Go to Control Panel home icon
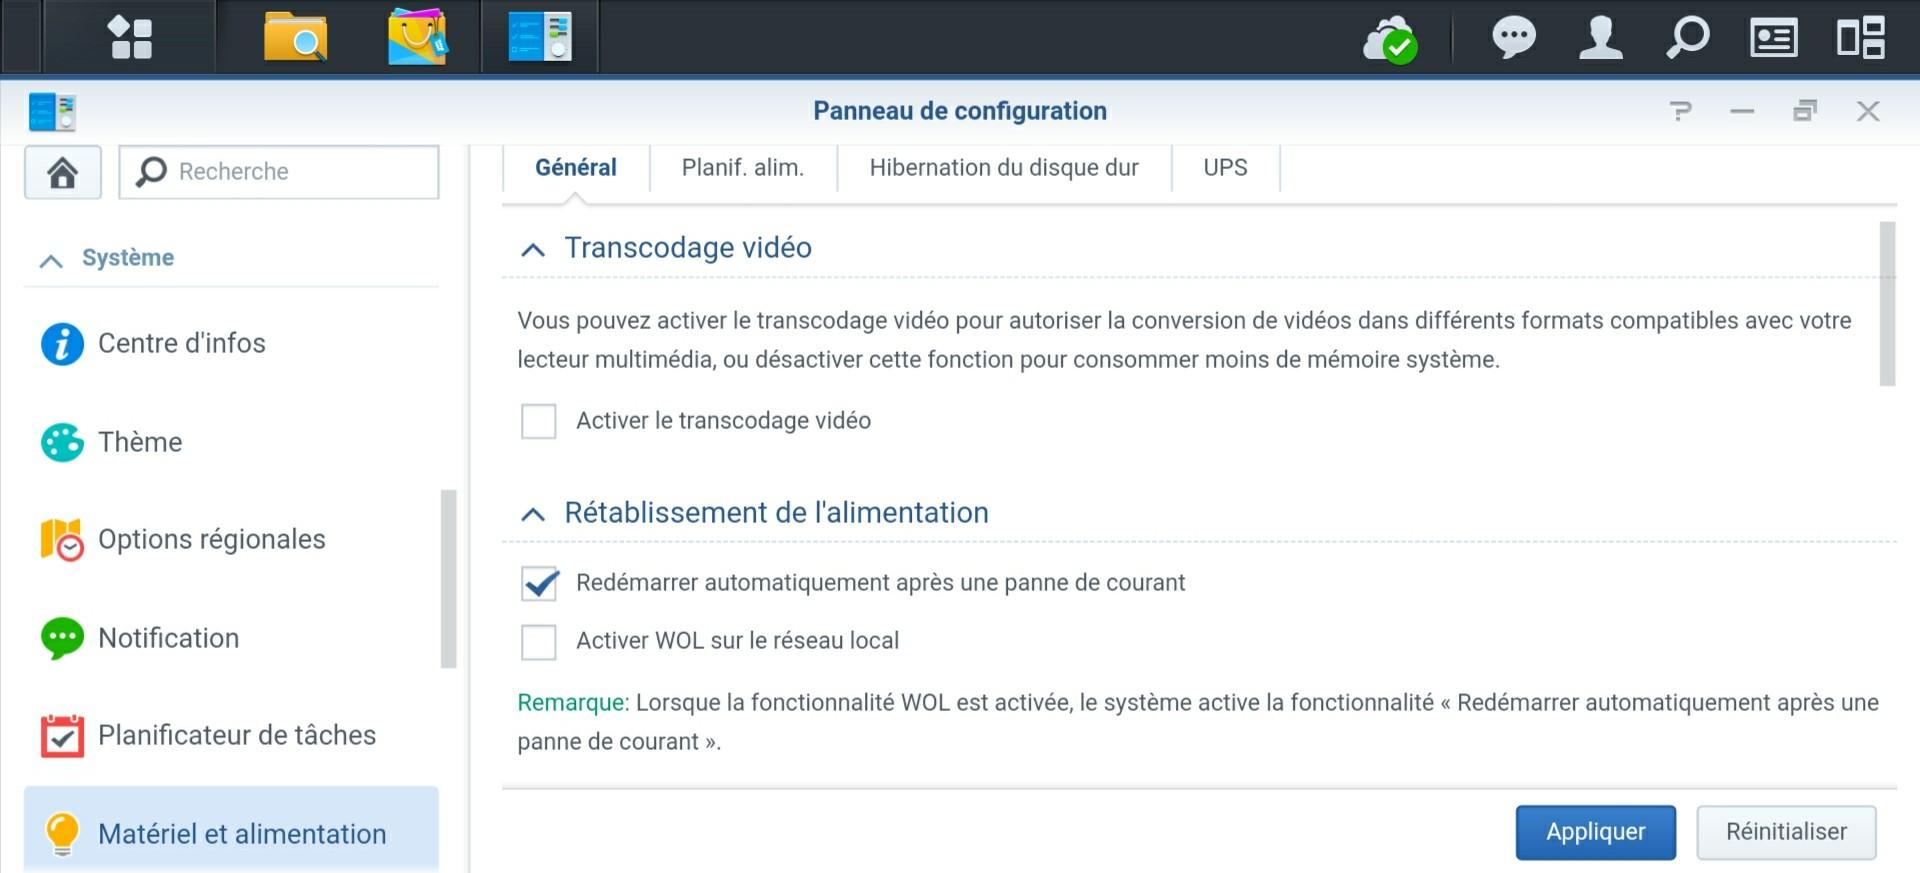Screen dimensions: 1920x873 62,172
